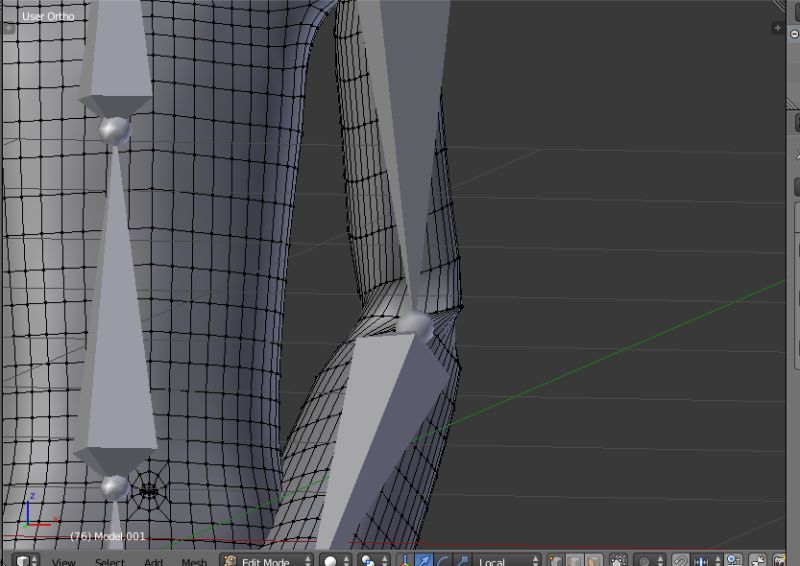Select the scale manipulator icon
This screenshot has height=566, width=800.
[x=462, y=560]
